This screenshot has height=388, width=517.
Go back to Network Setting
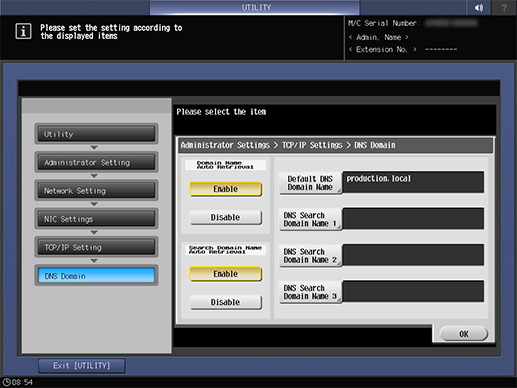pos(96,191)
